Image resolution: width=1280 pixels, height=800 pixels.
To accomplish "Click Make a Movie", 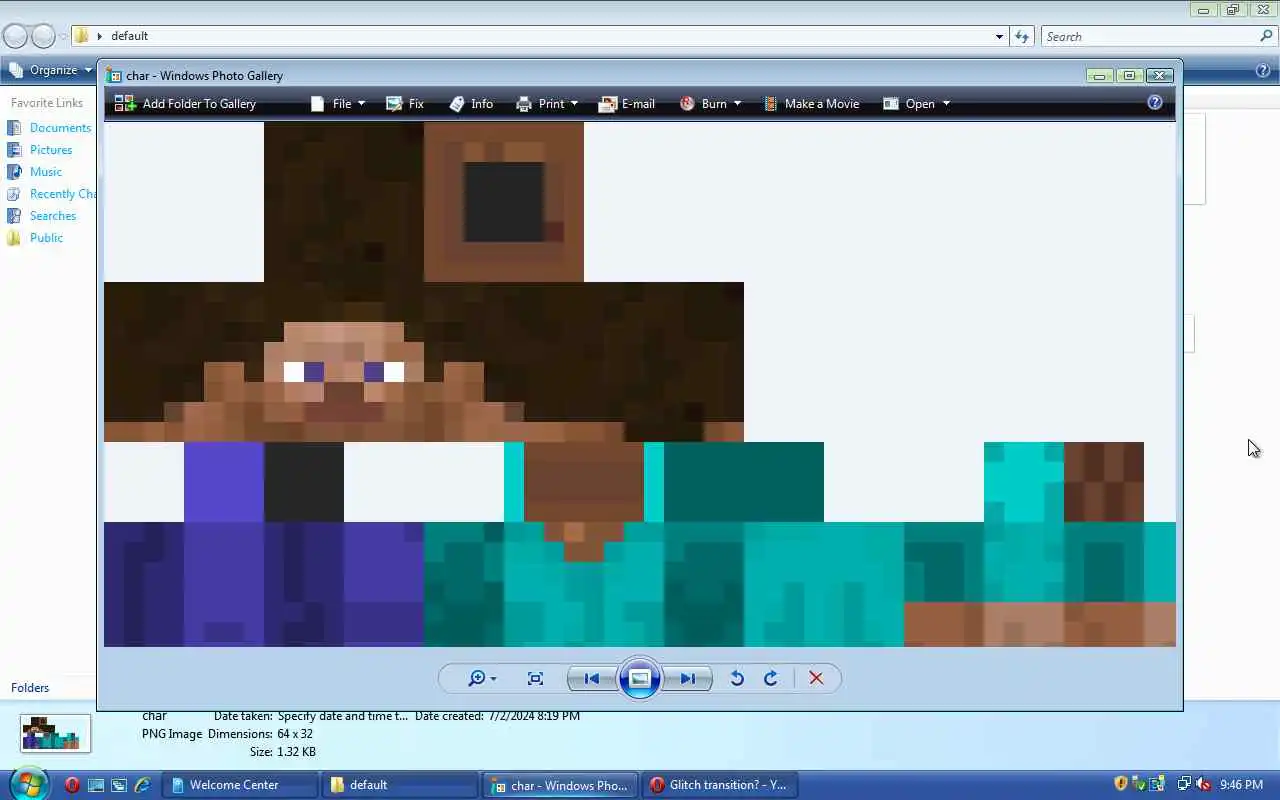I will click(811, 103).
